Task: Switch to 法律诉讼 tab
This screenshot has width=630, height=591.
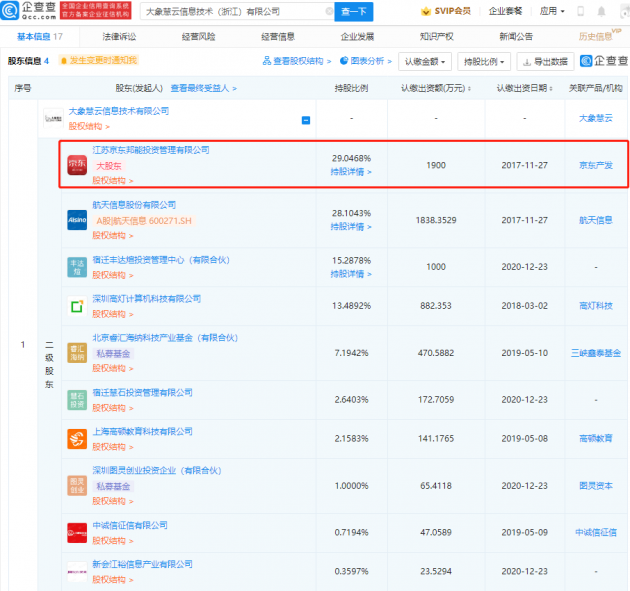Action: [x=119, y=37]
